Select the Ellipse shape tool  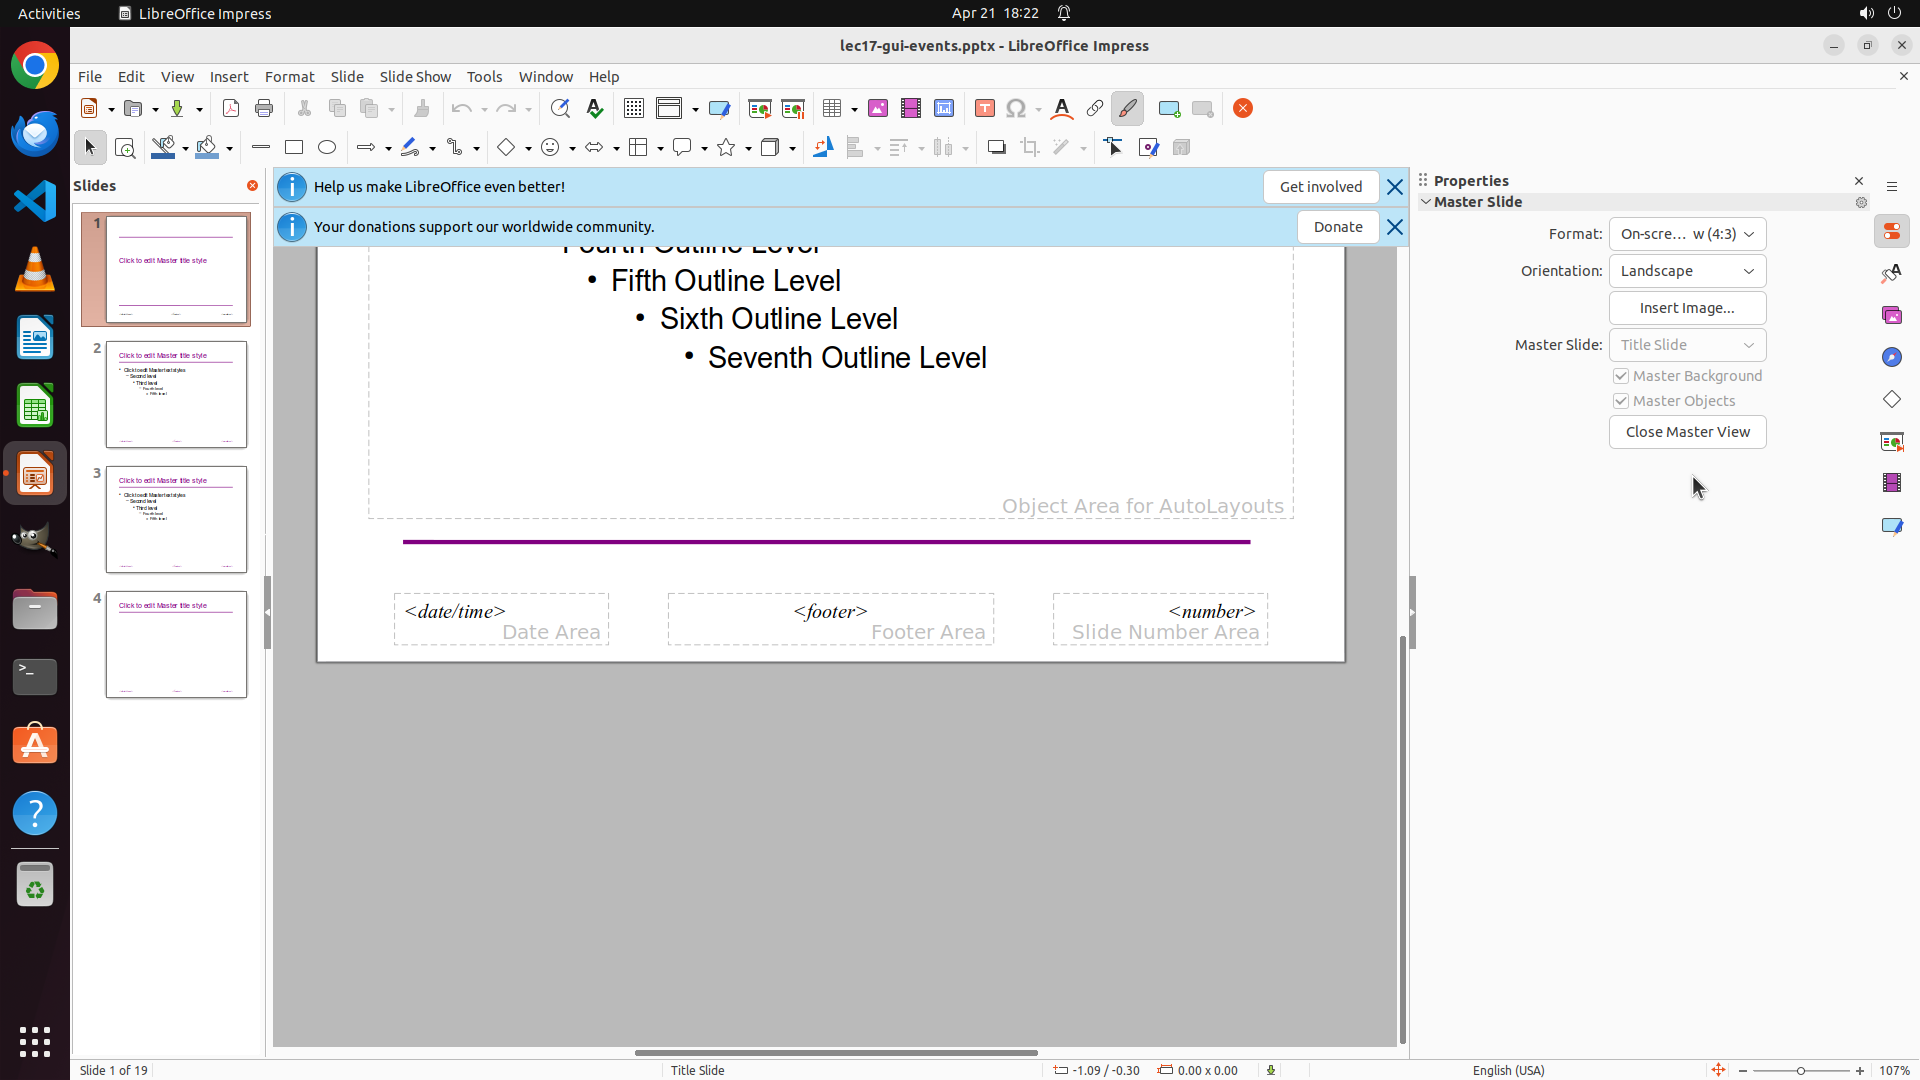tap(327, 148)
